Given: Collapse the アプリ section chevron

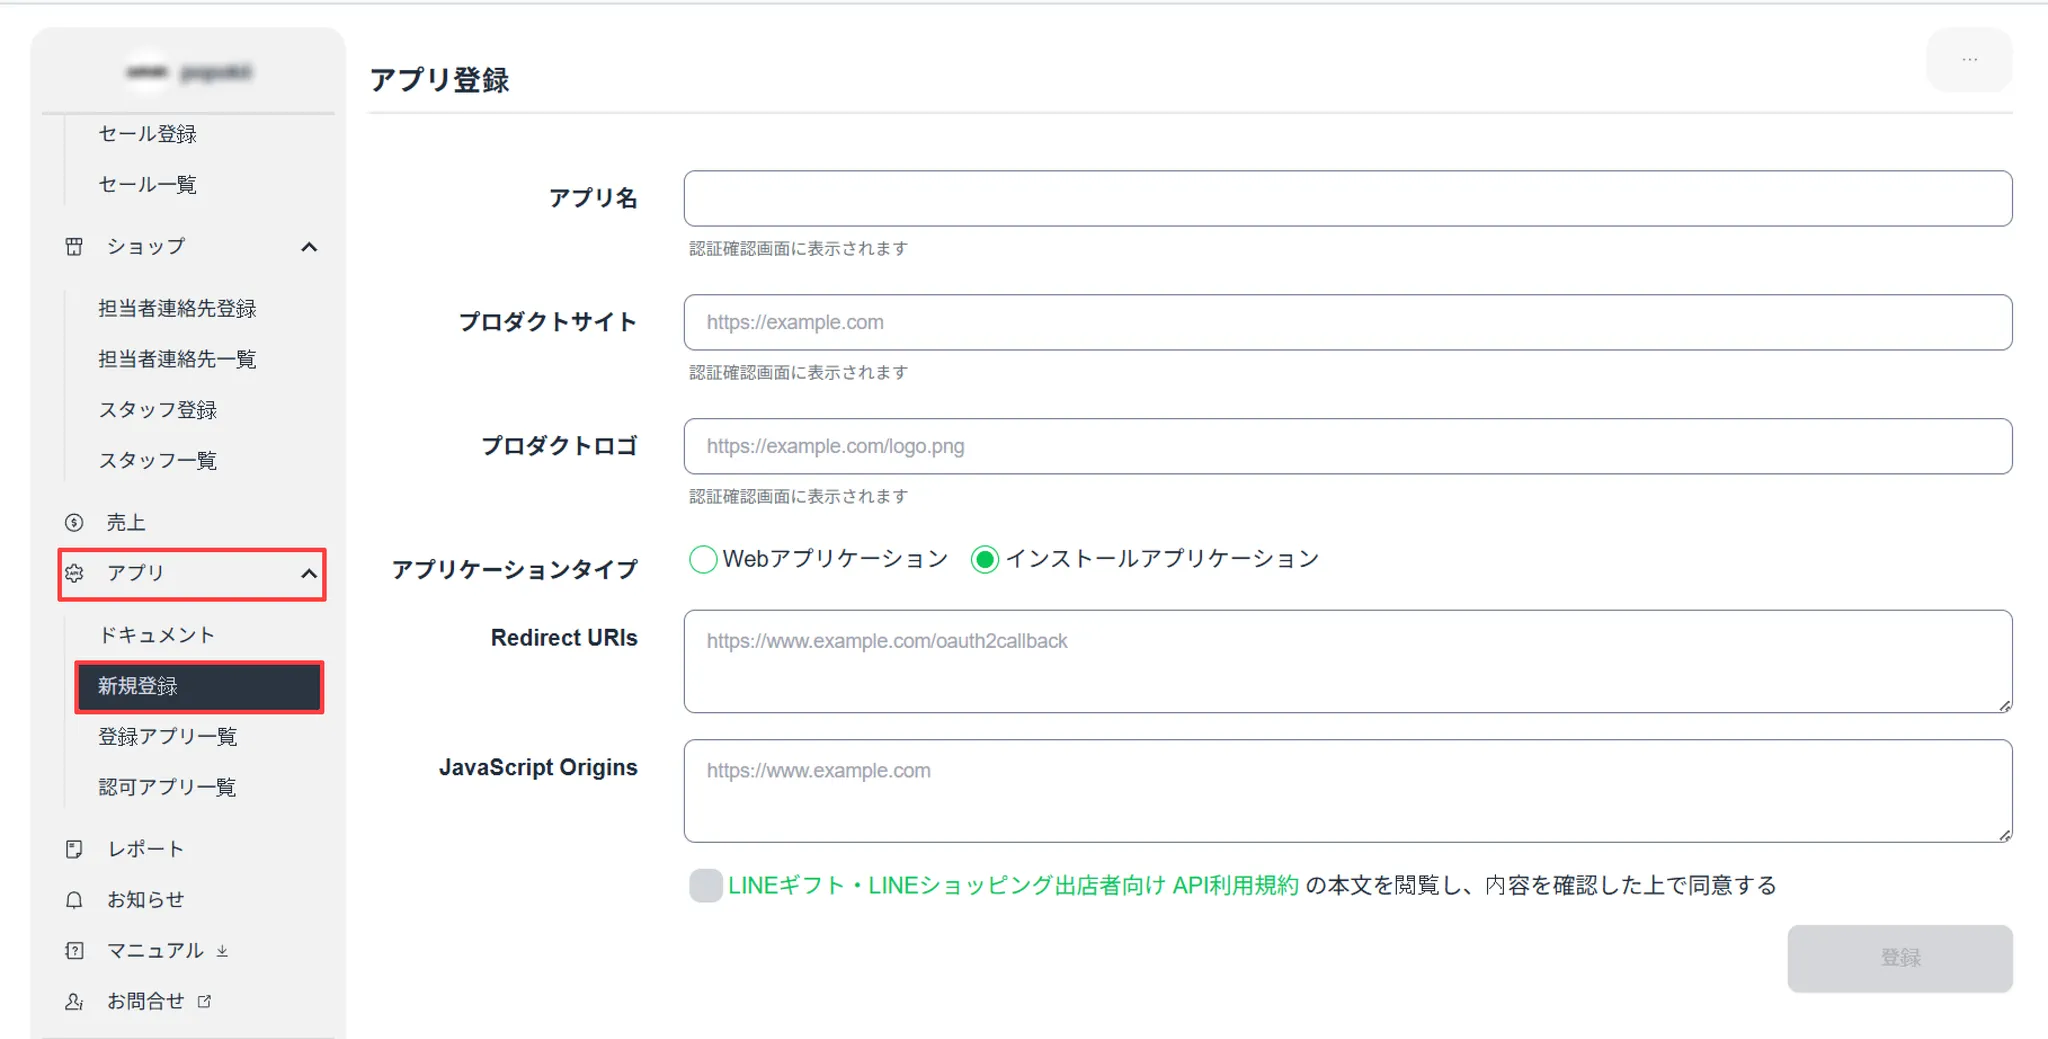Looking at the screenshot, I should coord(309,573).
